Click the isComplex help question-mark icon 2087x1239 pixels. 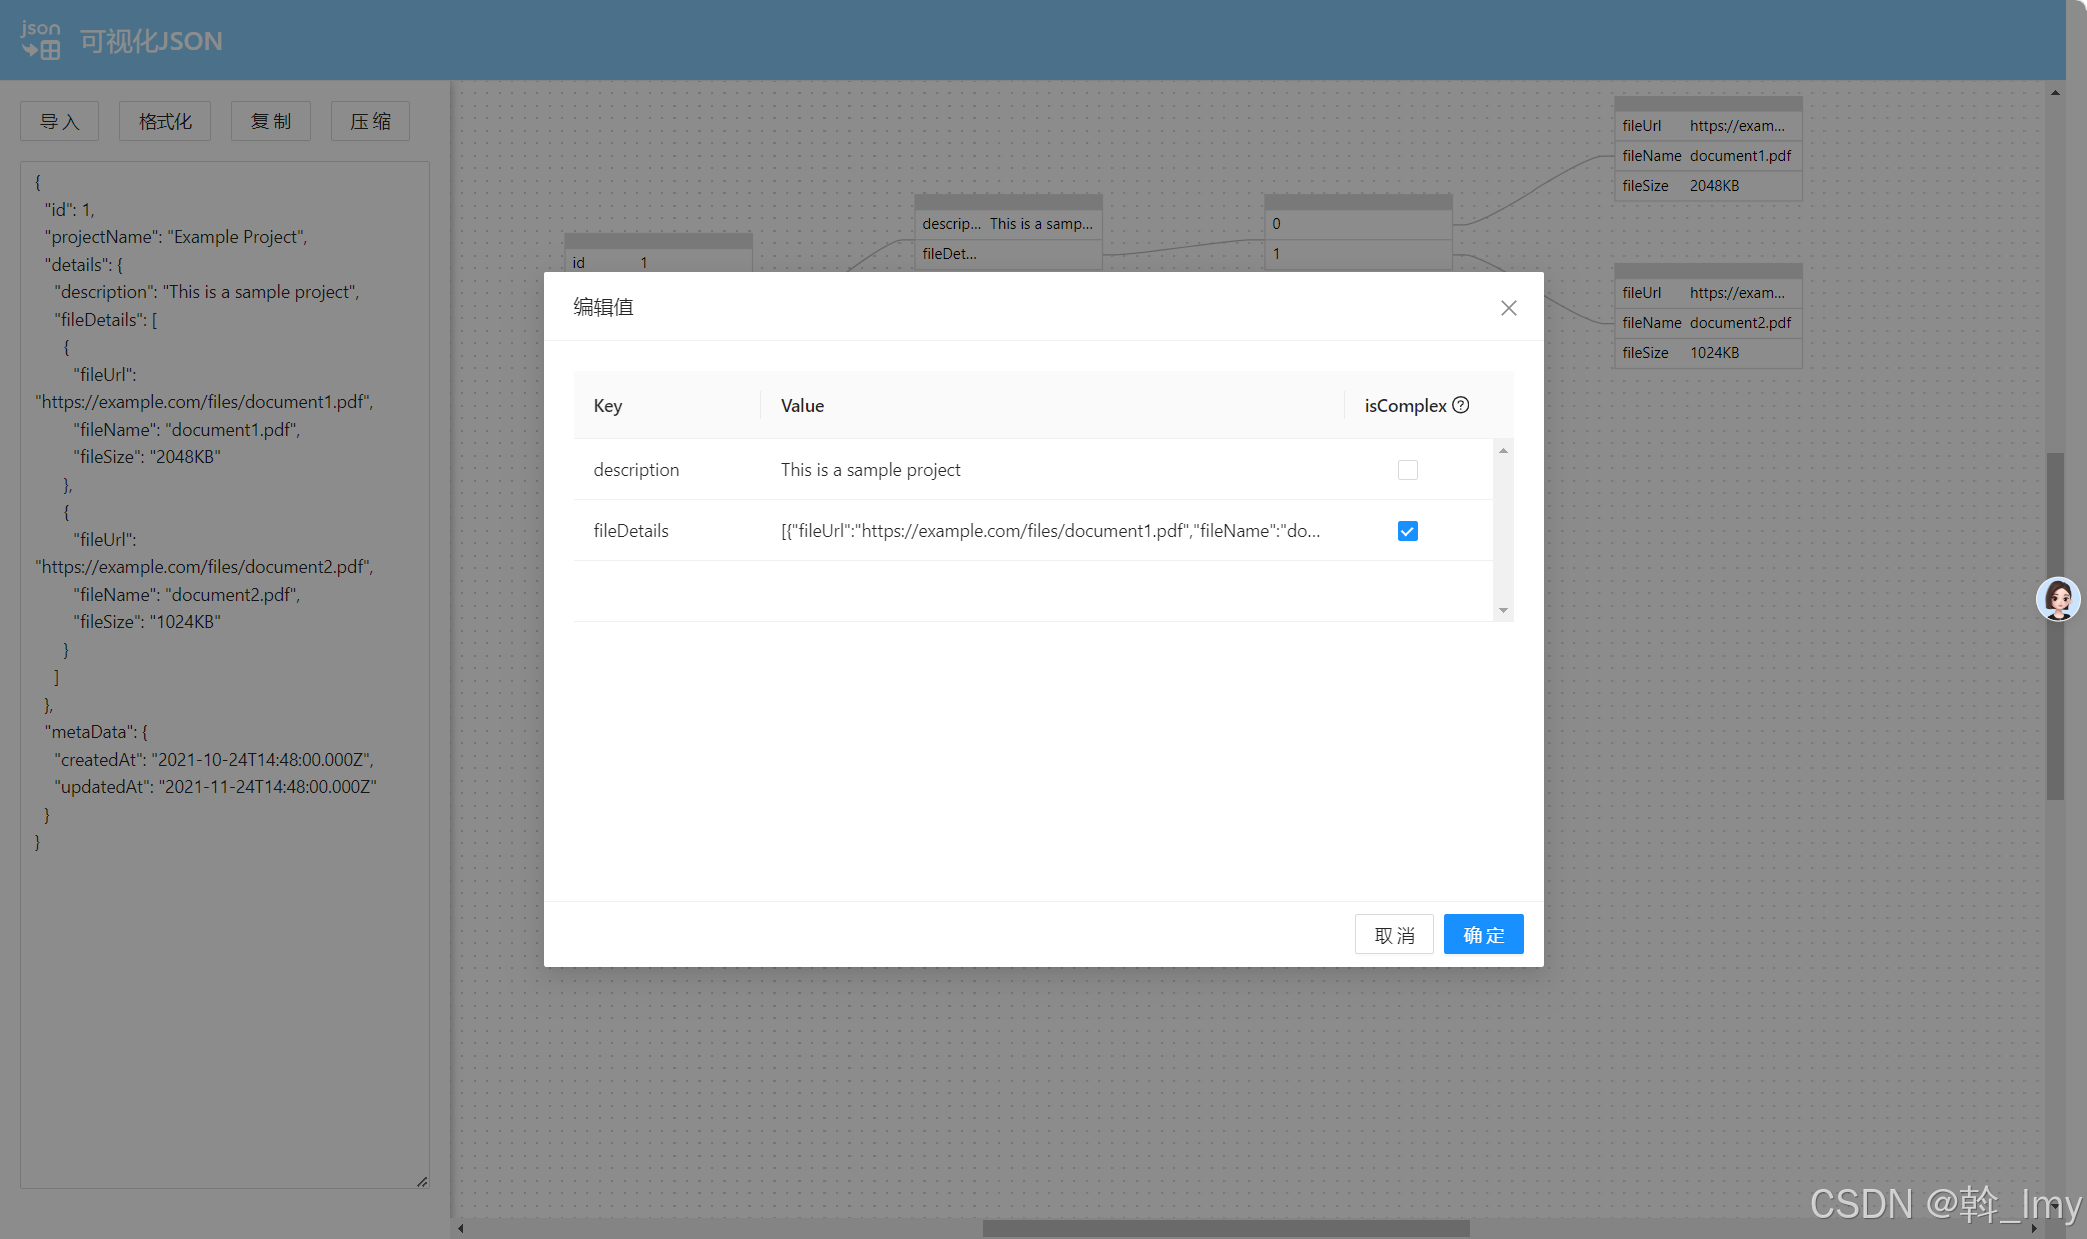tap(1461, 405)
